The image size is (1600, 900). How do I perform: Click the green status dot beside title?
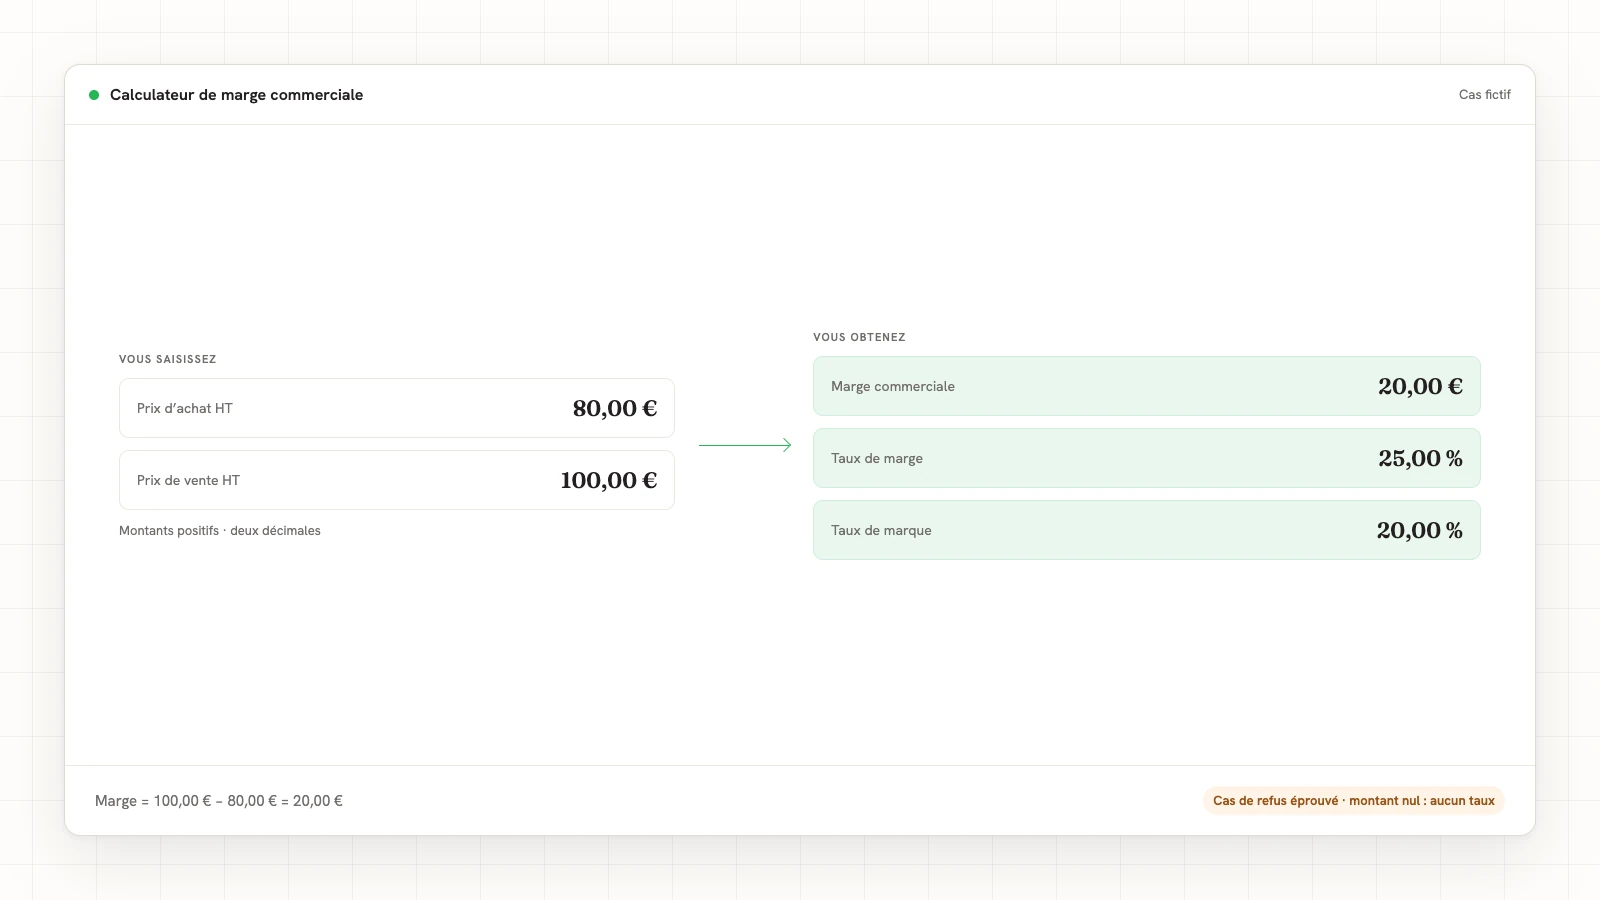94,95
